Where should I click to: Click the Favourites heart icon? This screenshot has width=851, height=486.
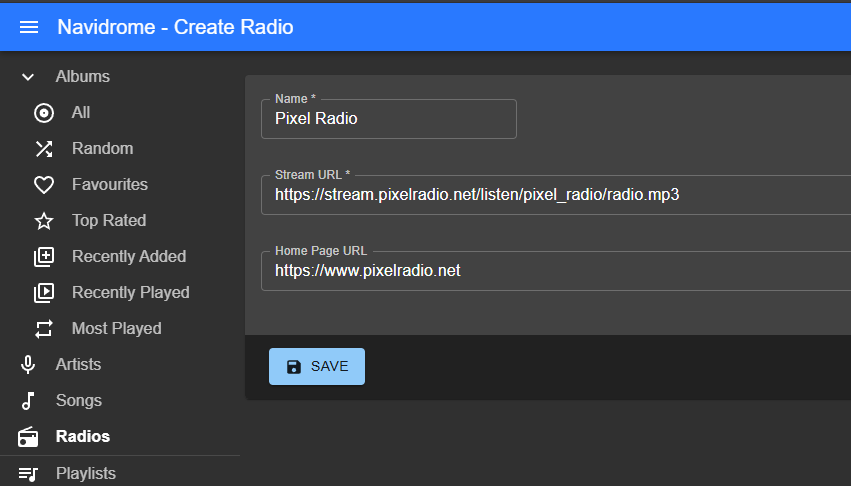click(x=43, y=185)
